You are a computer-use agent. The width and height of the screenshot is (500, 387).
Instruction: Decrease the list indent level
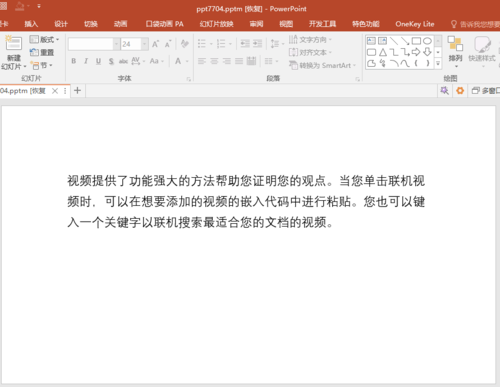pyautogui.click(x=245, y=44)
